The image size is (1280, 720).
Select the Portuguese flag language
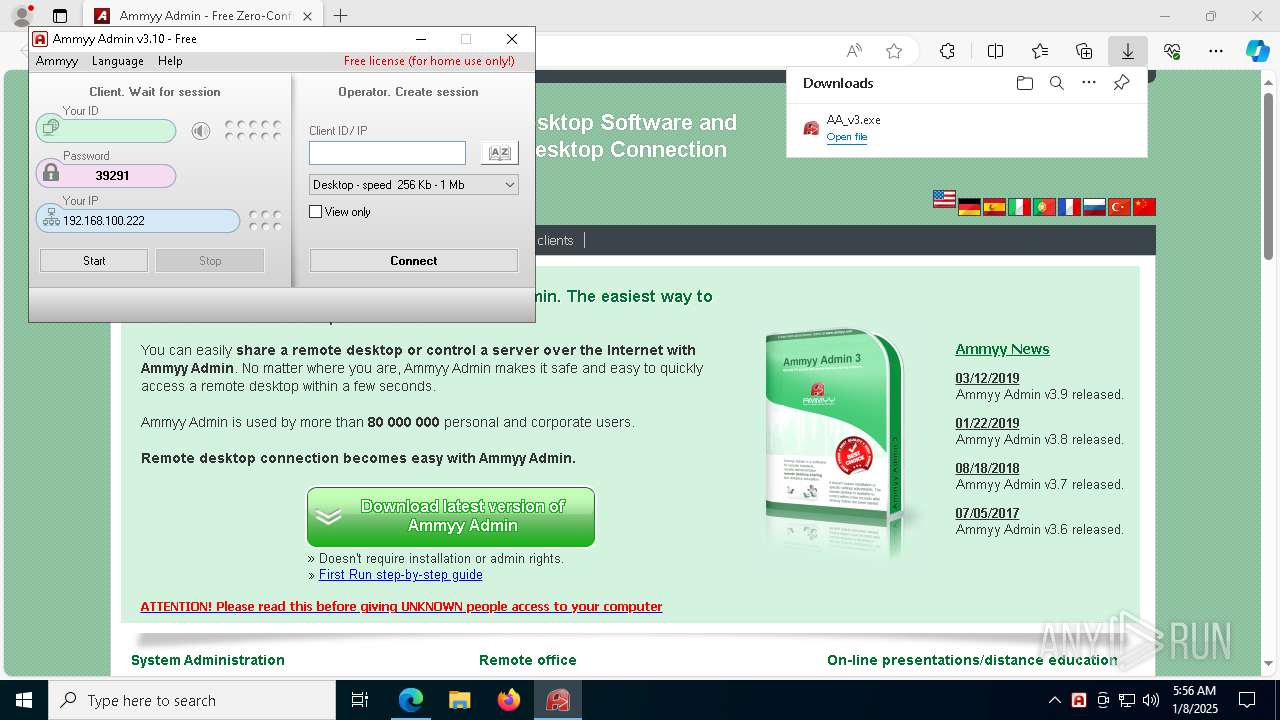1044,207
